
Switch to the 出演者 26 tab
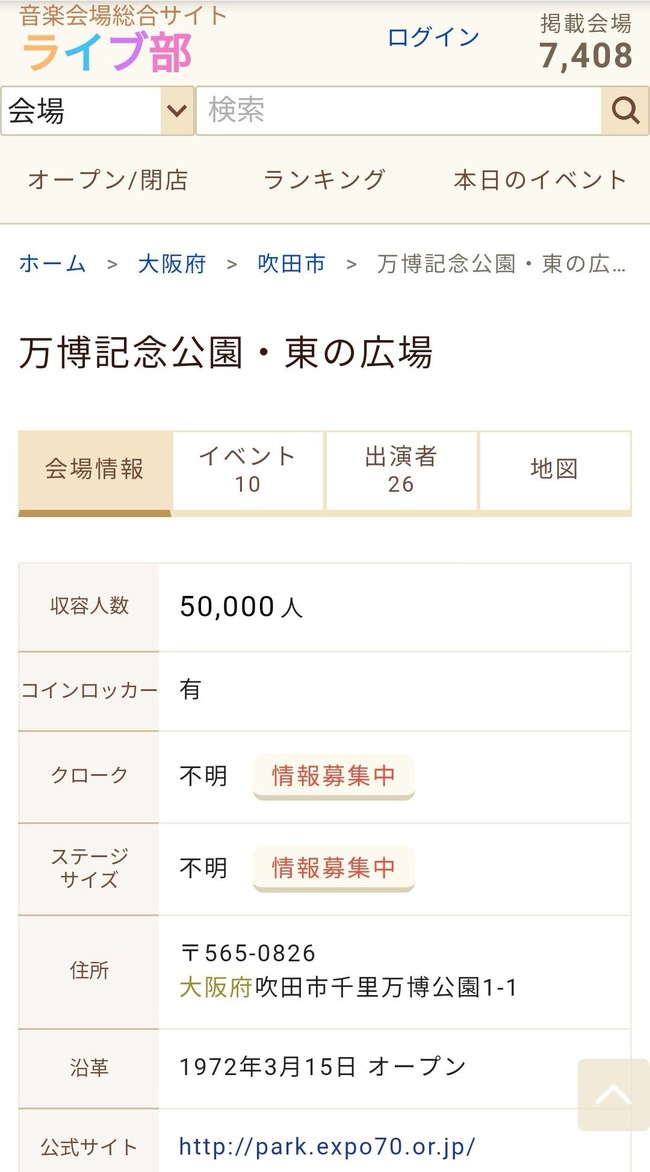tap(400, 470)
